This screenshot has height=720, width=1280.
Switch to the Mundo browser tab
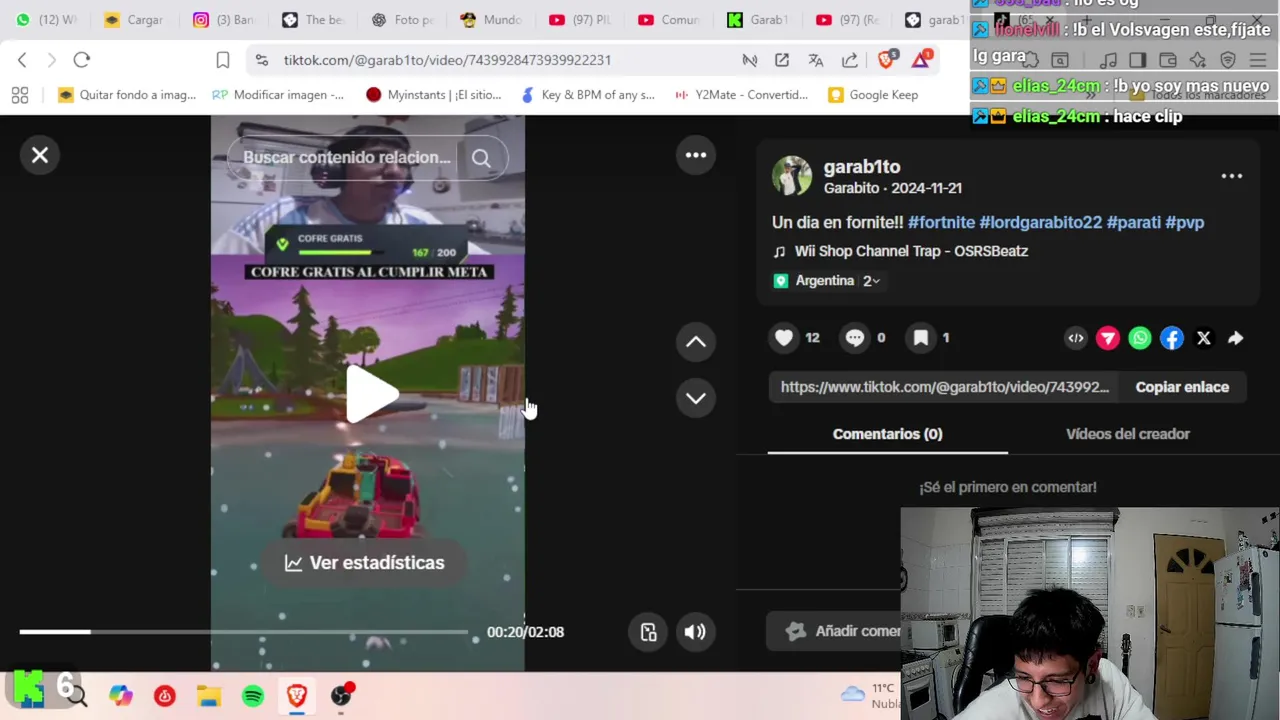(x=489, y=20)
